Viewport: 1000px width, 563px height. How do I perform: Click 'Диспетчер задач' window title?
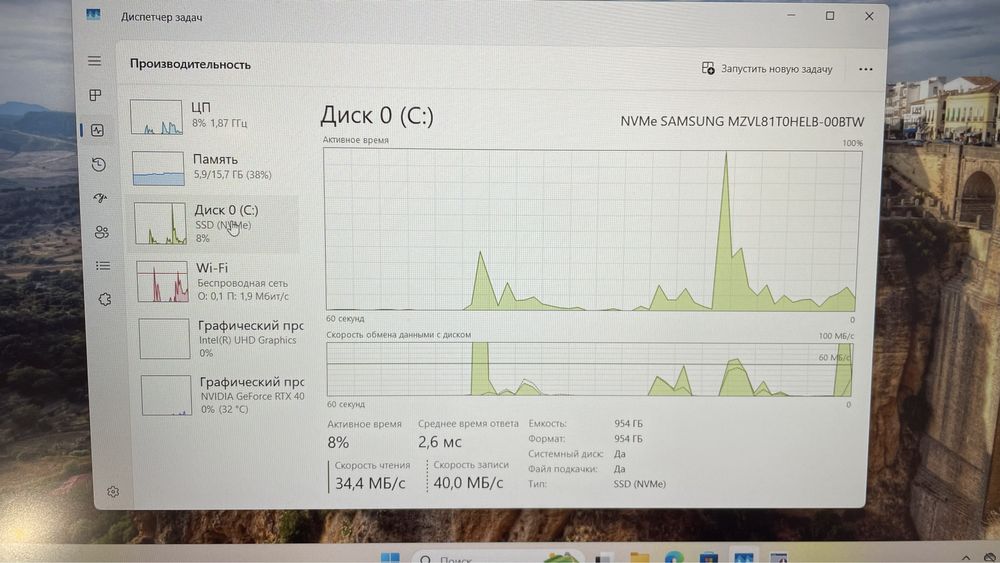[x=161, y=17]
